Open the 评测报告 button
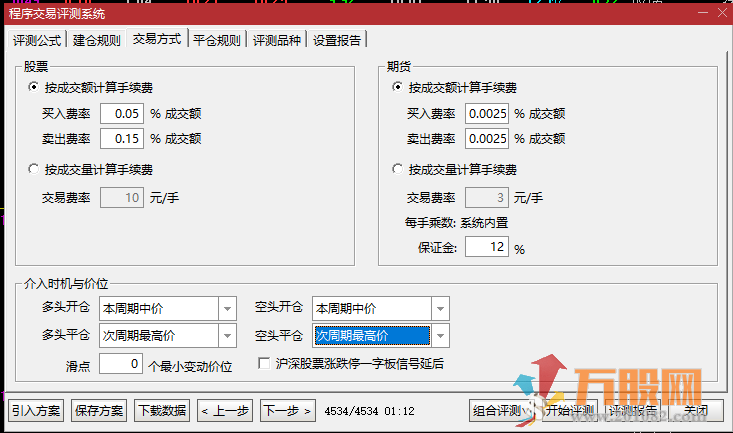The image size is (733, 433). (x=632, y=411)
